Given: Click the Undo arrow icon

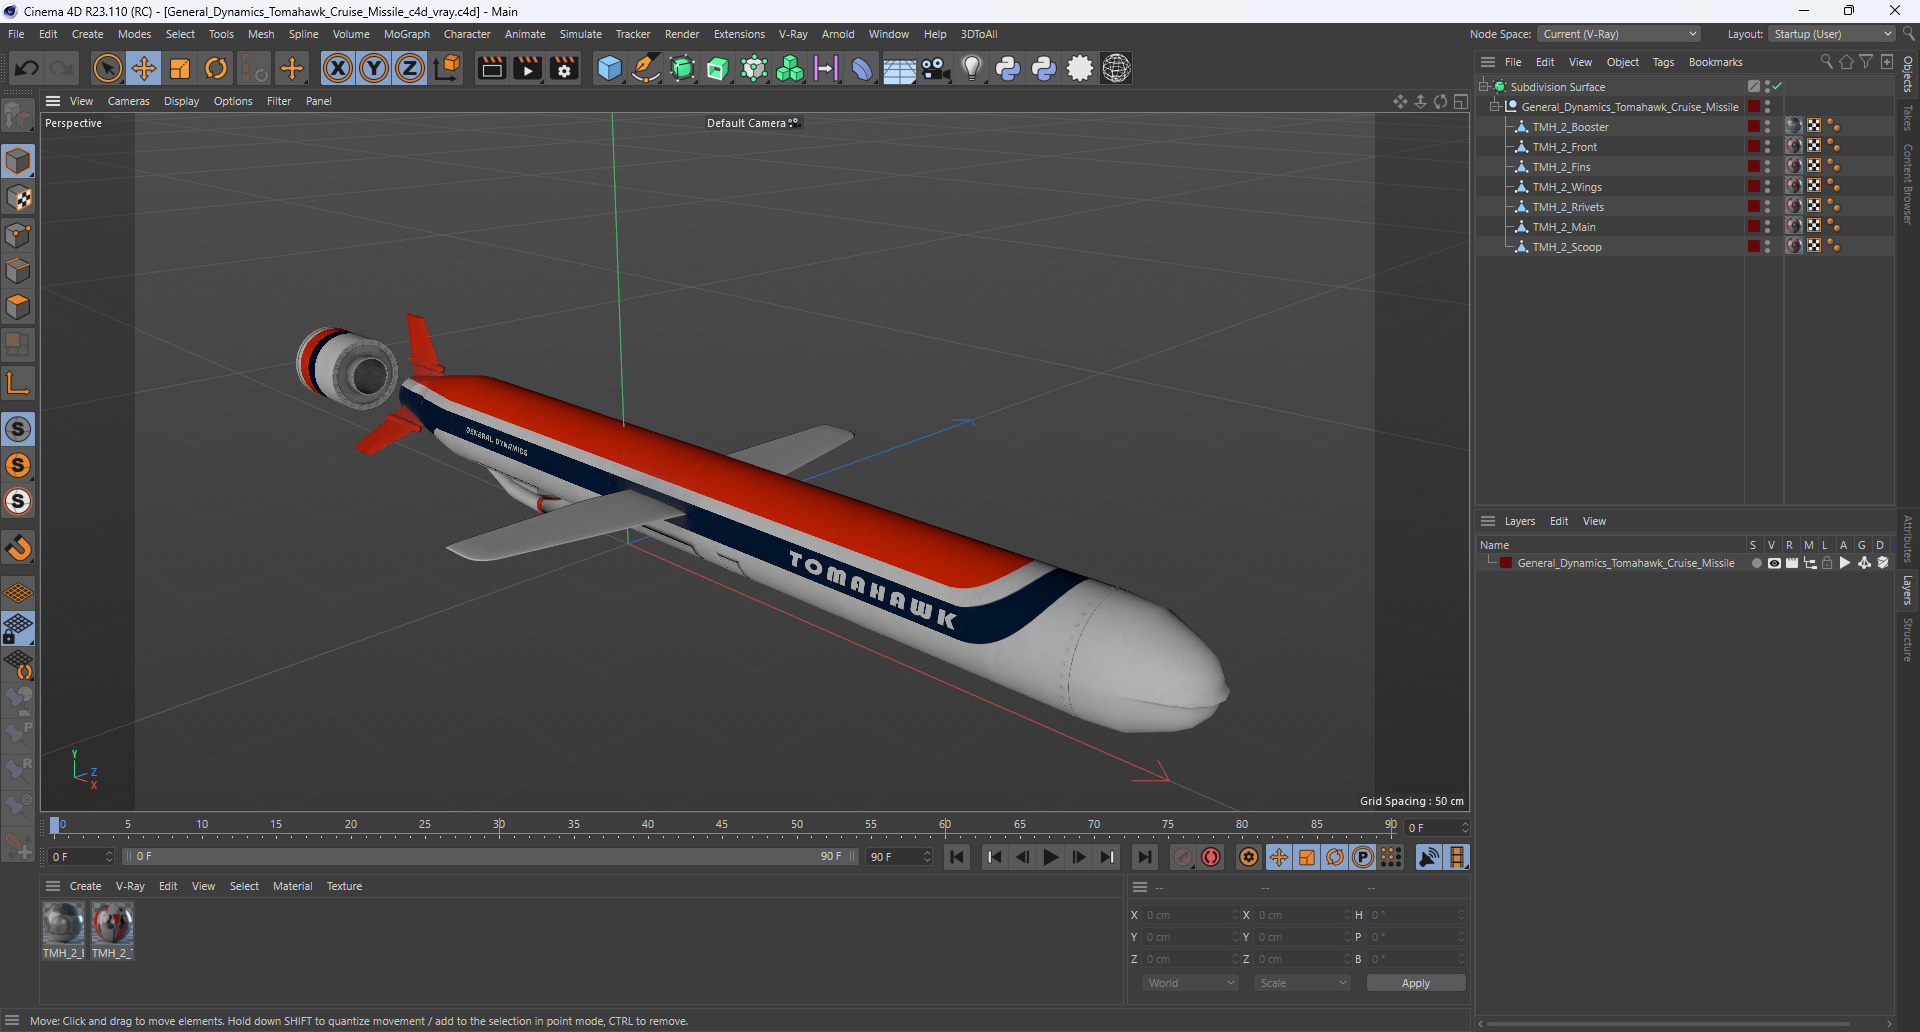Looking at the screenshot, I should pos(27,68).
